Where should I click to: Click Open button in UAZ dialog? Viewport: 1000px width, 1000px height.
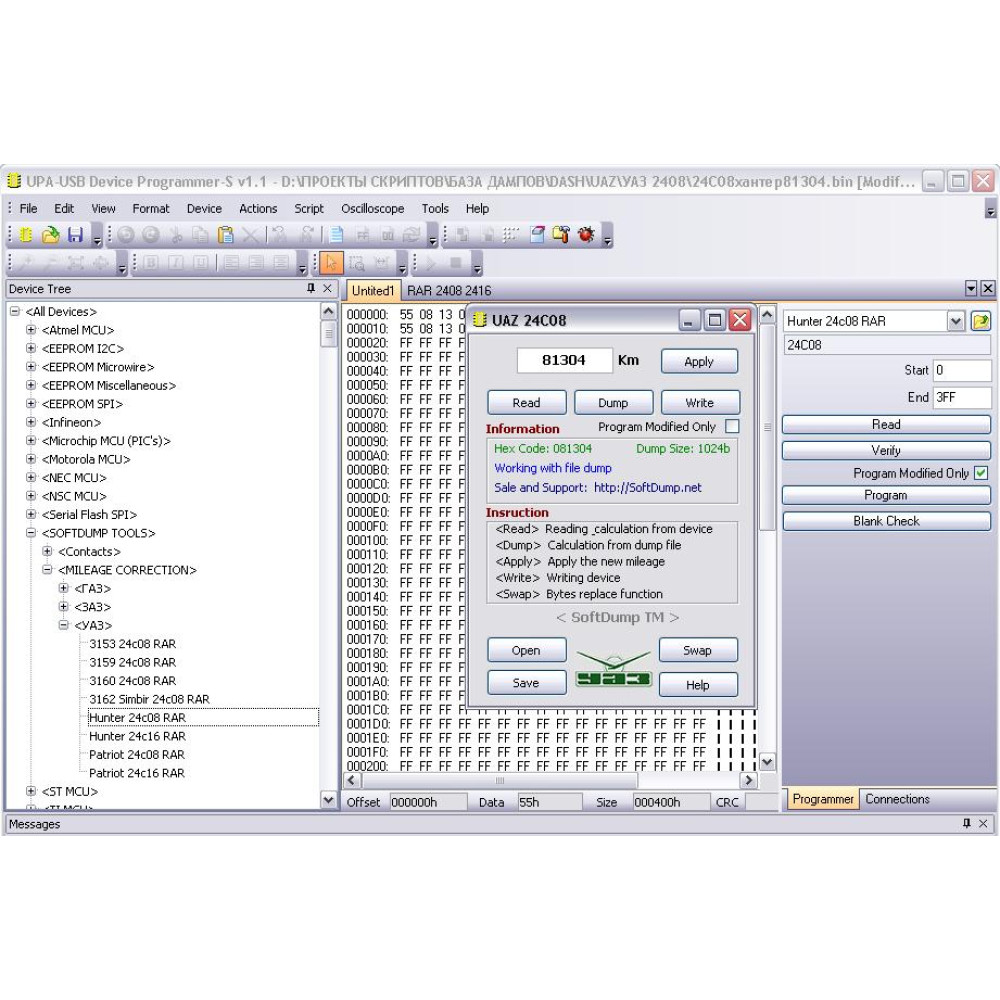click(526, 650)
